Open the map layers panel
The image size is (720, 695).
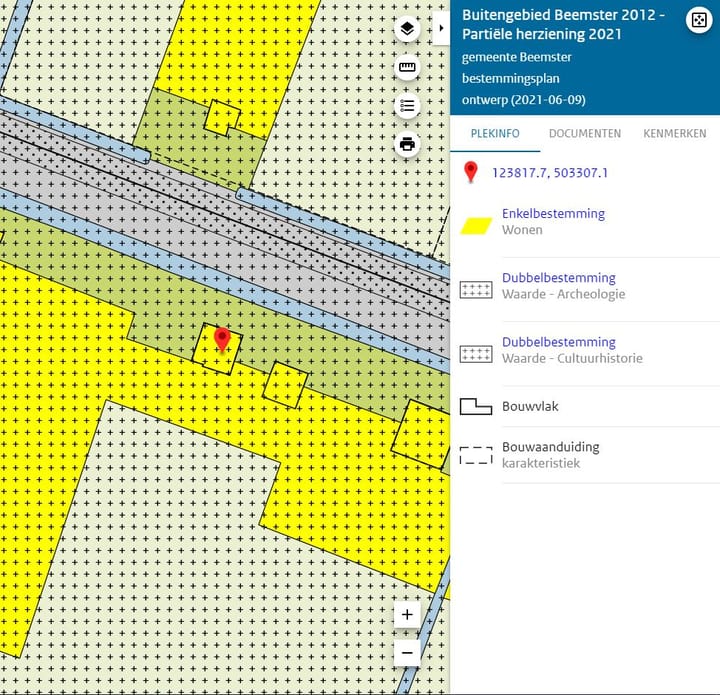[407, 29]
